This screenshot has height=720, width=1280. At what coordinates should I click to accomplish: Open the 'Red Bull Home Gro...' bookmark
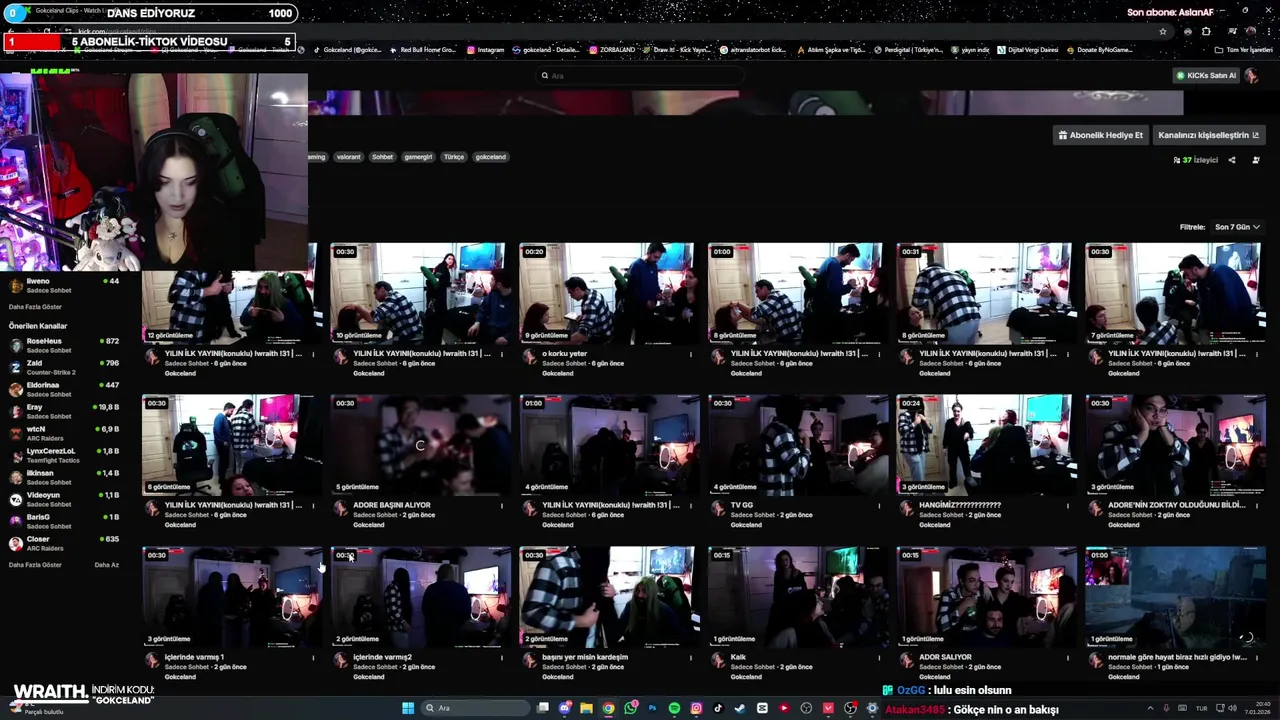click(x=422, y=50)
